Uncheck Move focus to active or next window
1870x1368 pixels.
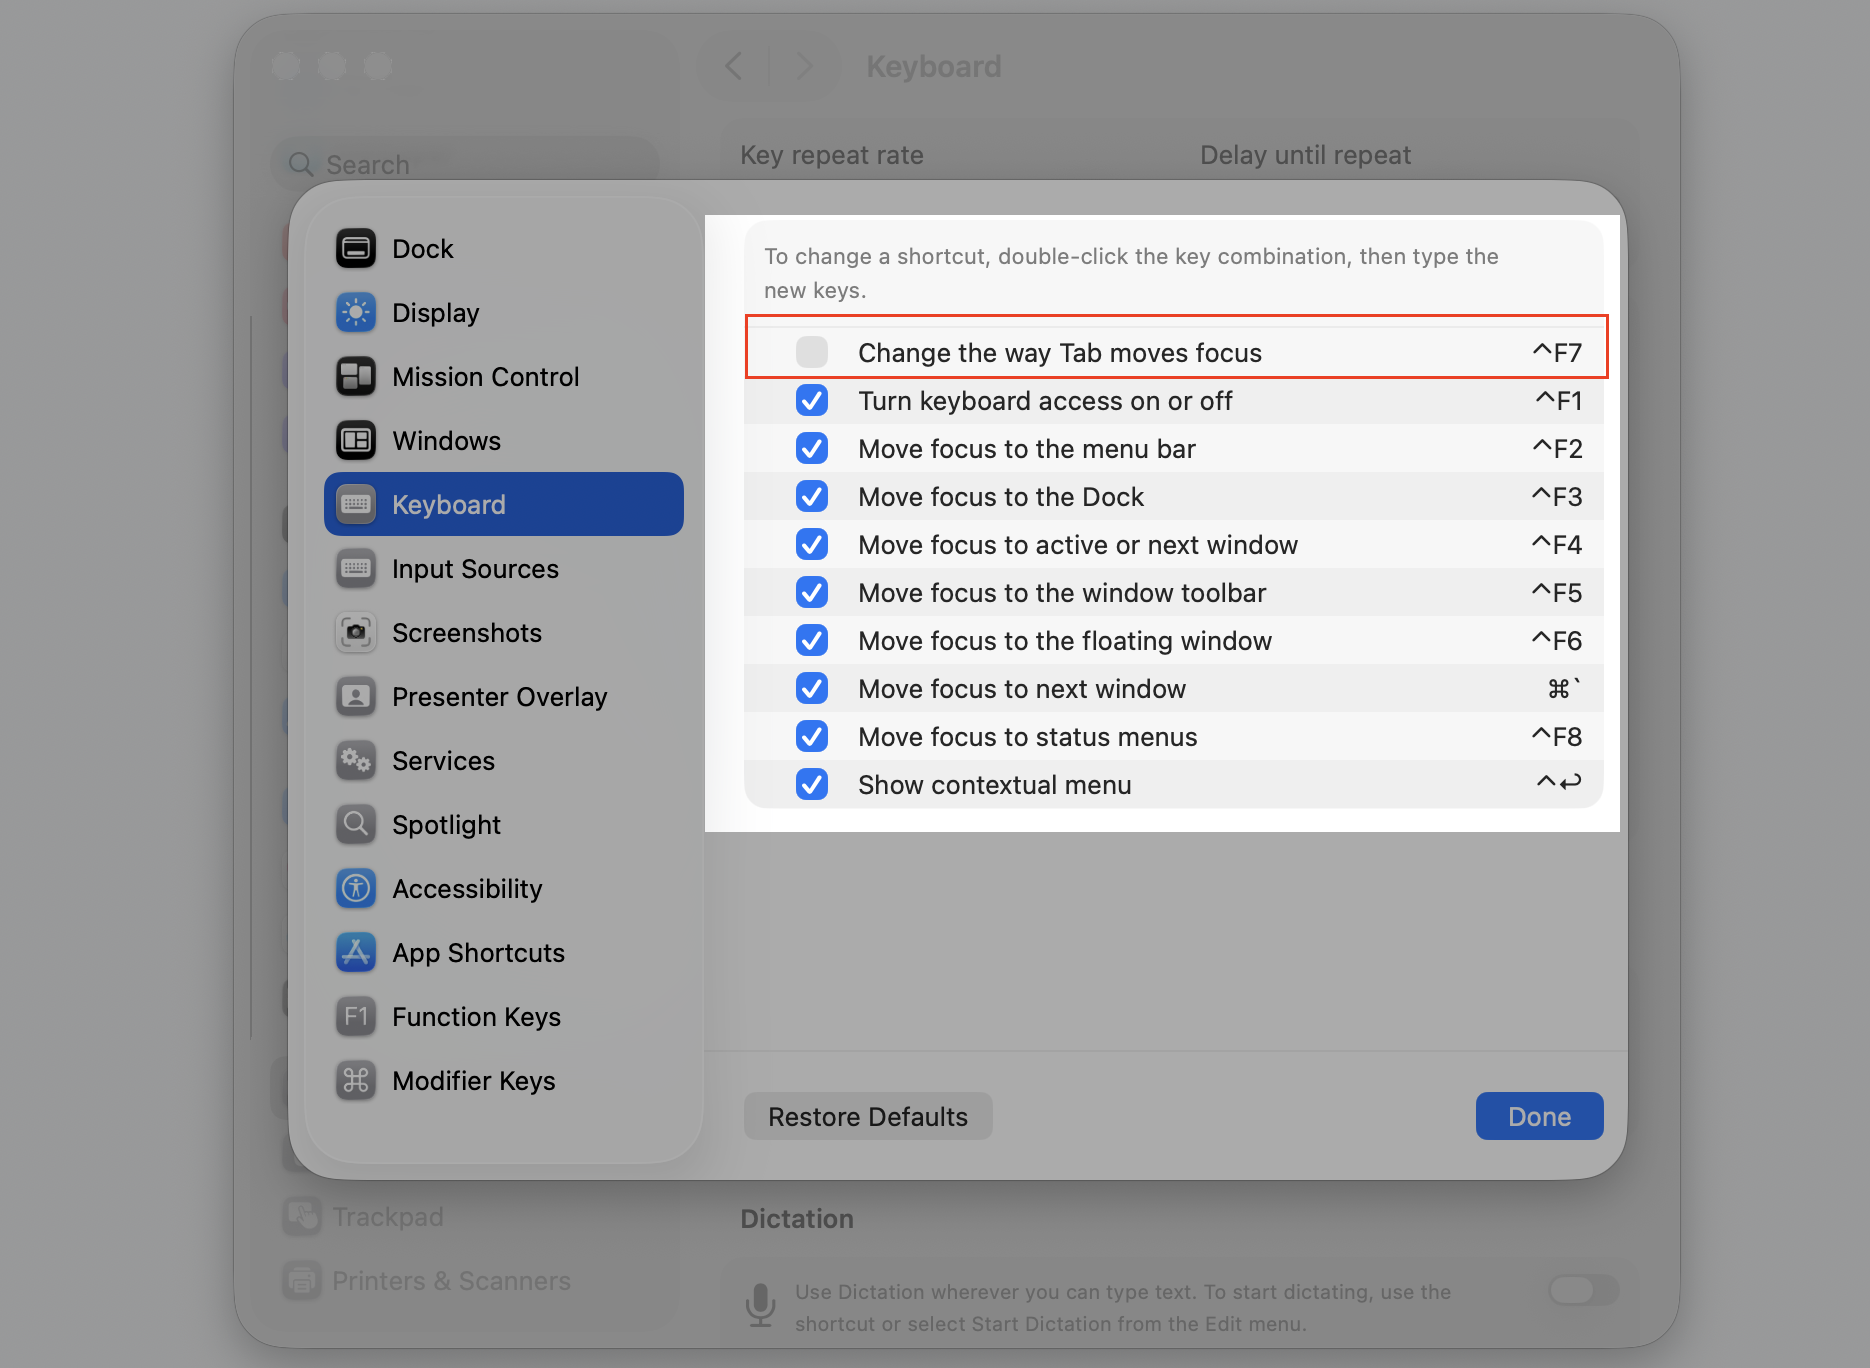click(x=812, y=545)
